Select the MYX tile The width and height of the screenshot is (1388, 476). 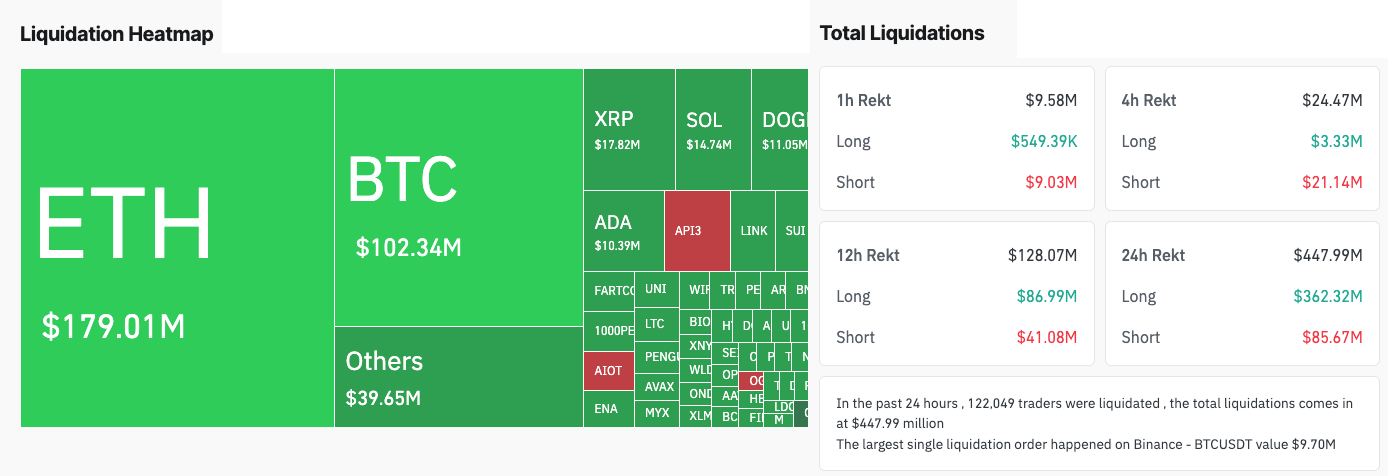coord(657,413)
